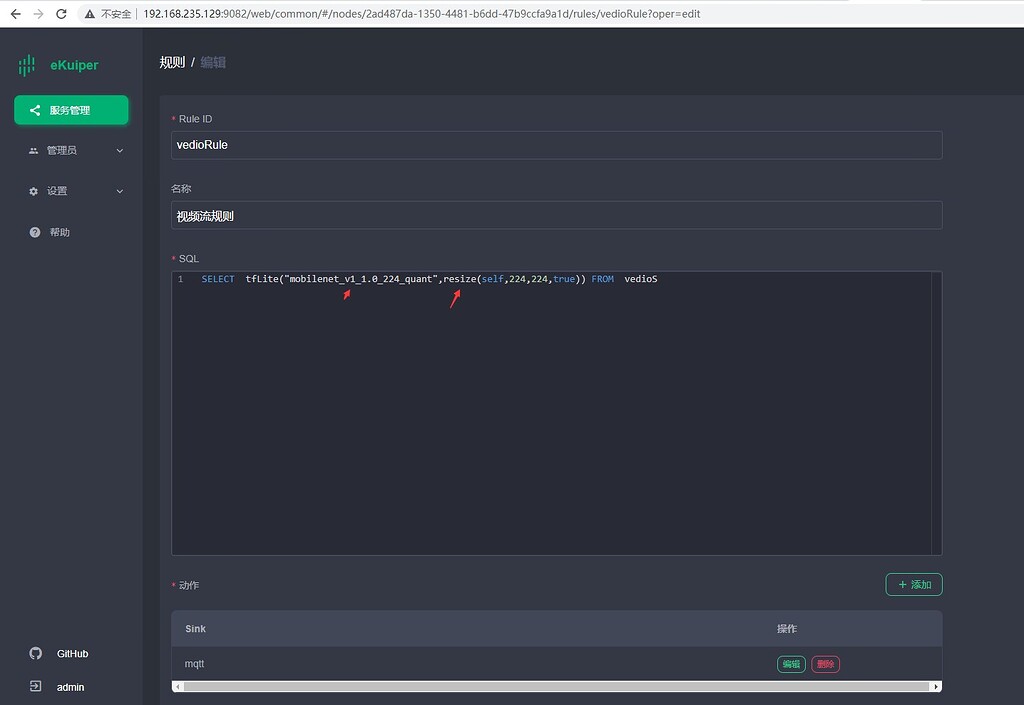Click the admin logout icon
The image size is (1024, 705).
tap(36, 687)
